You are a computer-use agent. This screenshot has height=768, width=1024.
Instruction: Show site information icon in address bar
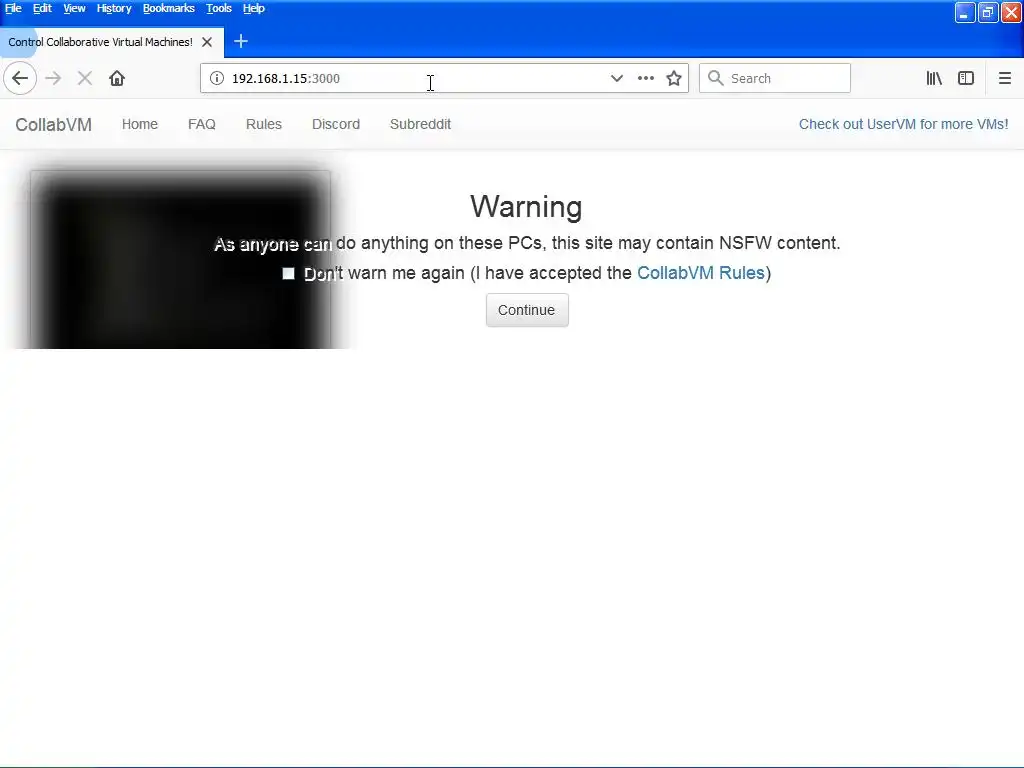tap(217, 78)
